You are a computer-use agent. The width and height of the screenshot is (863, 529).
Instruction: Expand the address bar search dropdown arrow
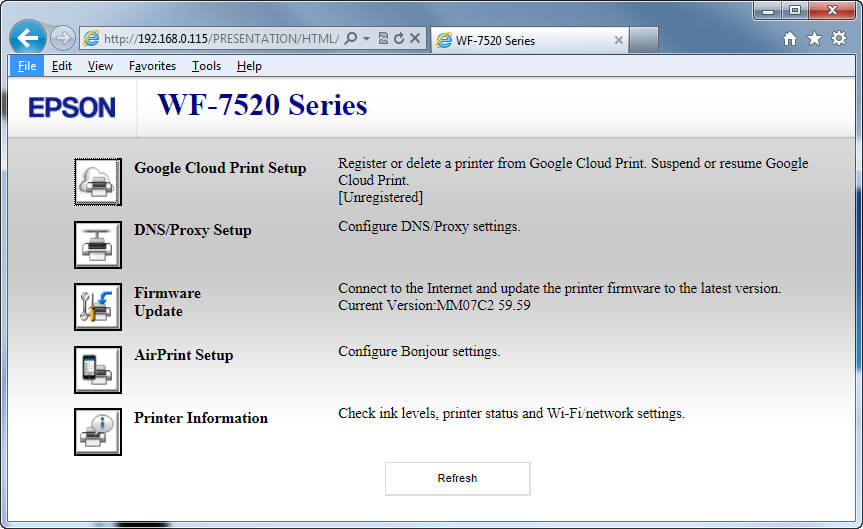(x=367, y=39)
